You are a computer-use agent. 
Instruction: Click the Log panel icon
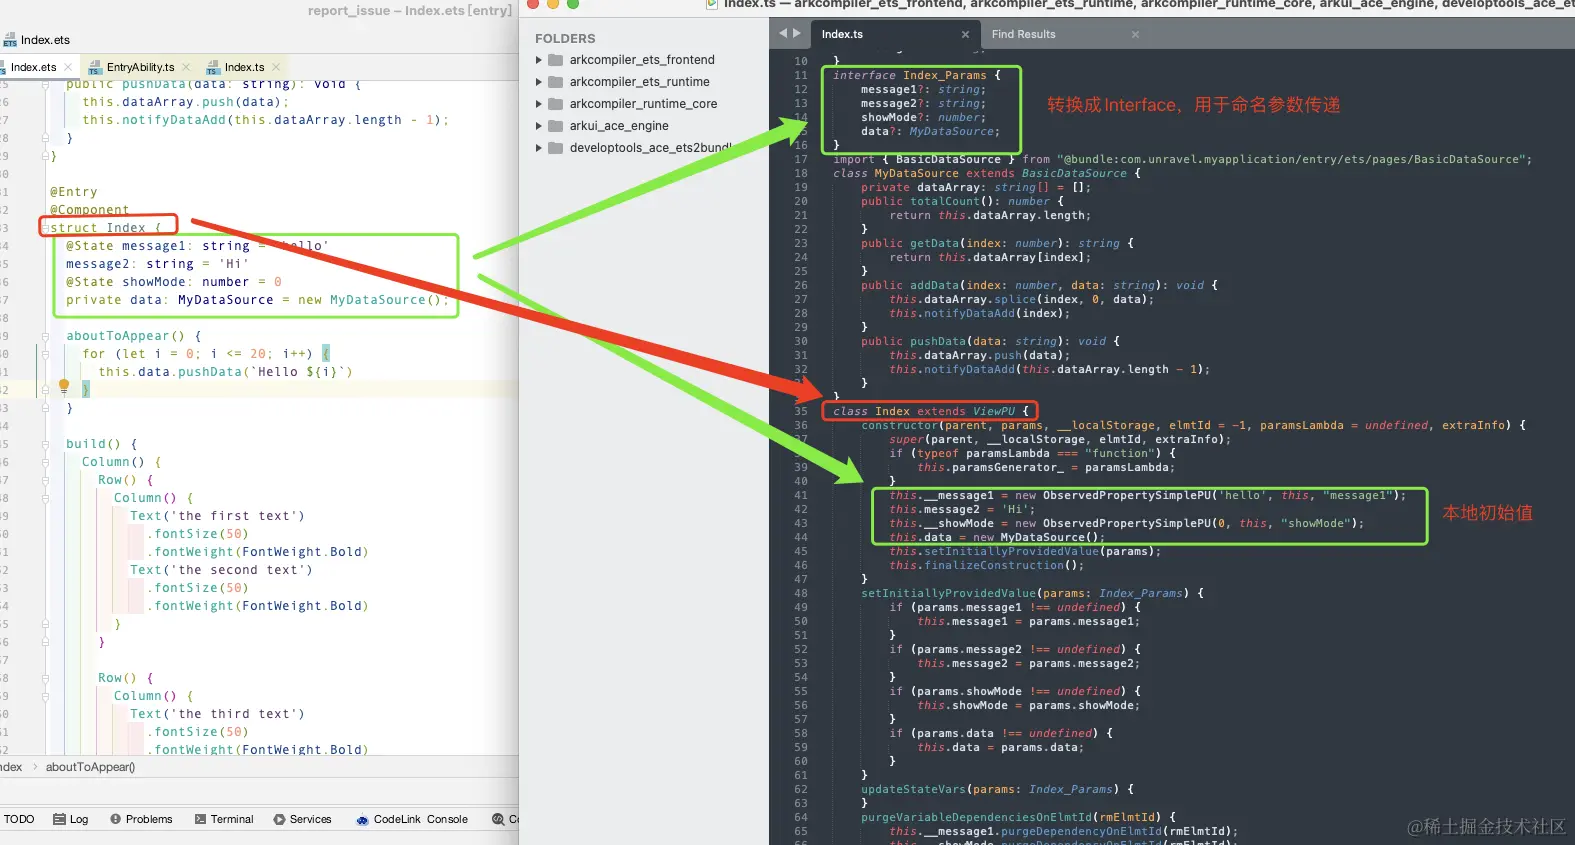(x=59, y=819)
